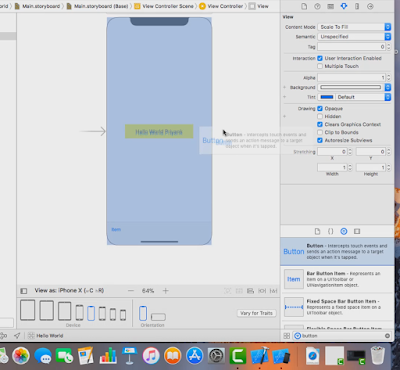The image size is (400, 370).
Task: Click the View breadcrumb item
Action: coord(259,6)
